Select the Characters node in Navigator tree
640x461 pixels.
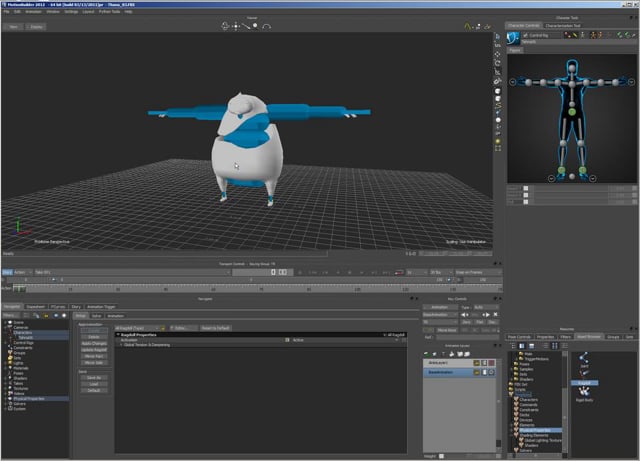coord(23,332)
